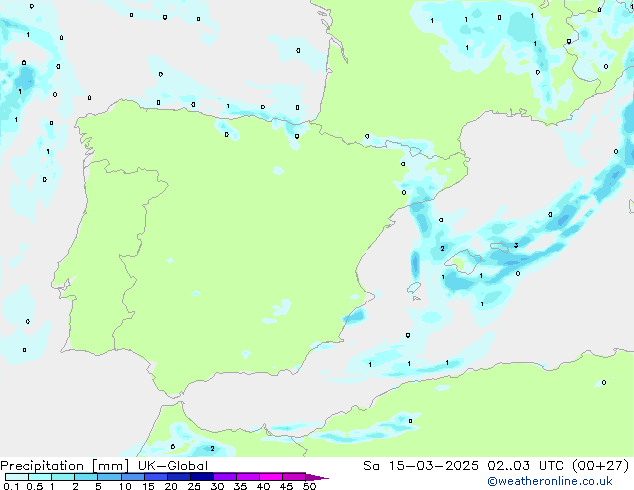Select the 35–40 mm legend swatch
Image resolution: width=634 pixels, height=490 pixels.
pos(248,477)
